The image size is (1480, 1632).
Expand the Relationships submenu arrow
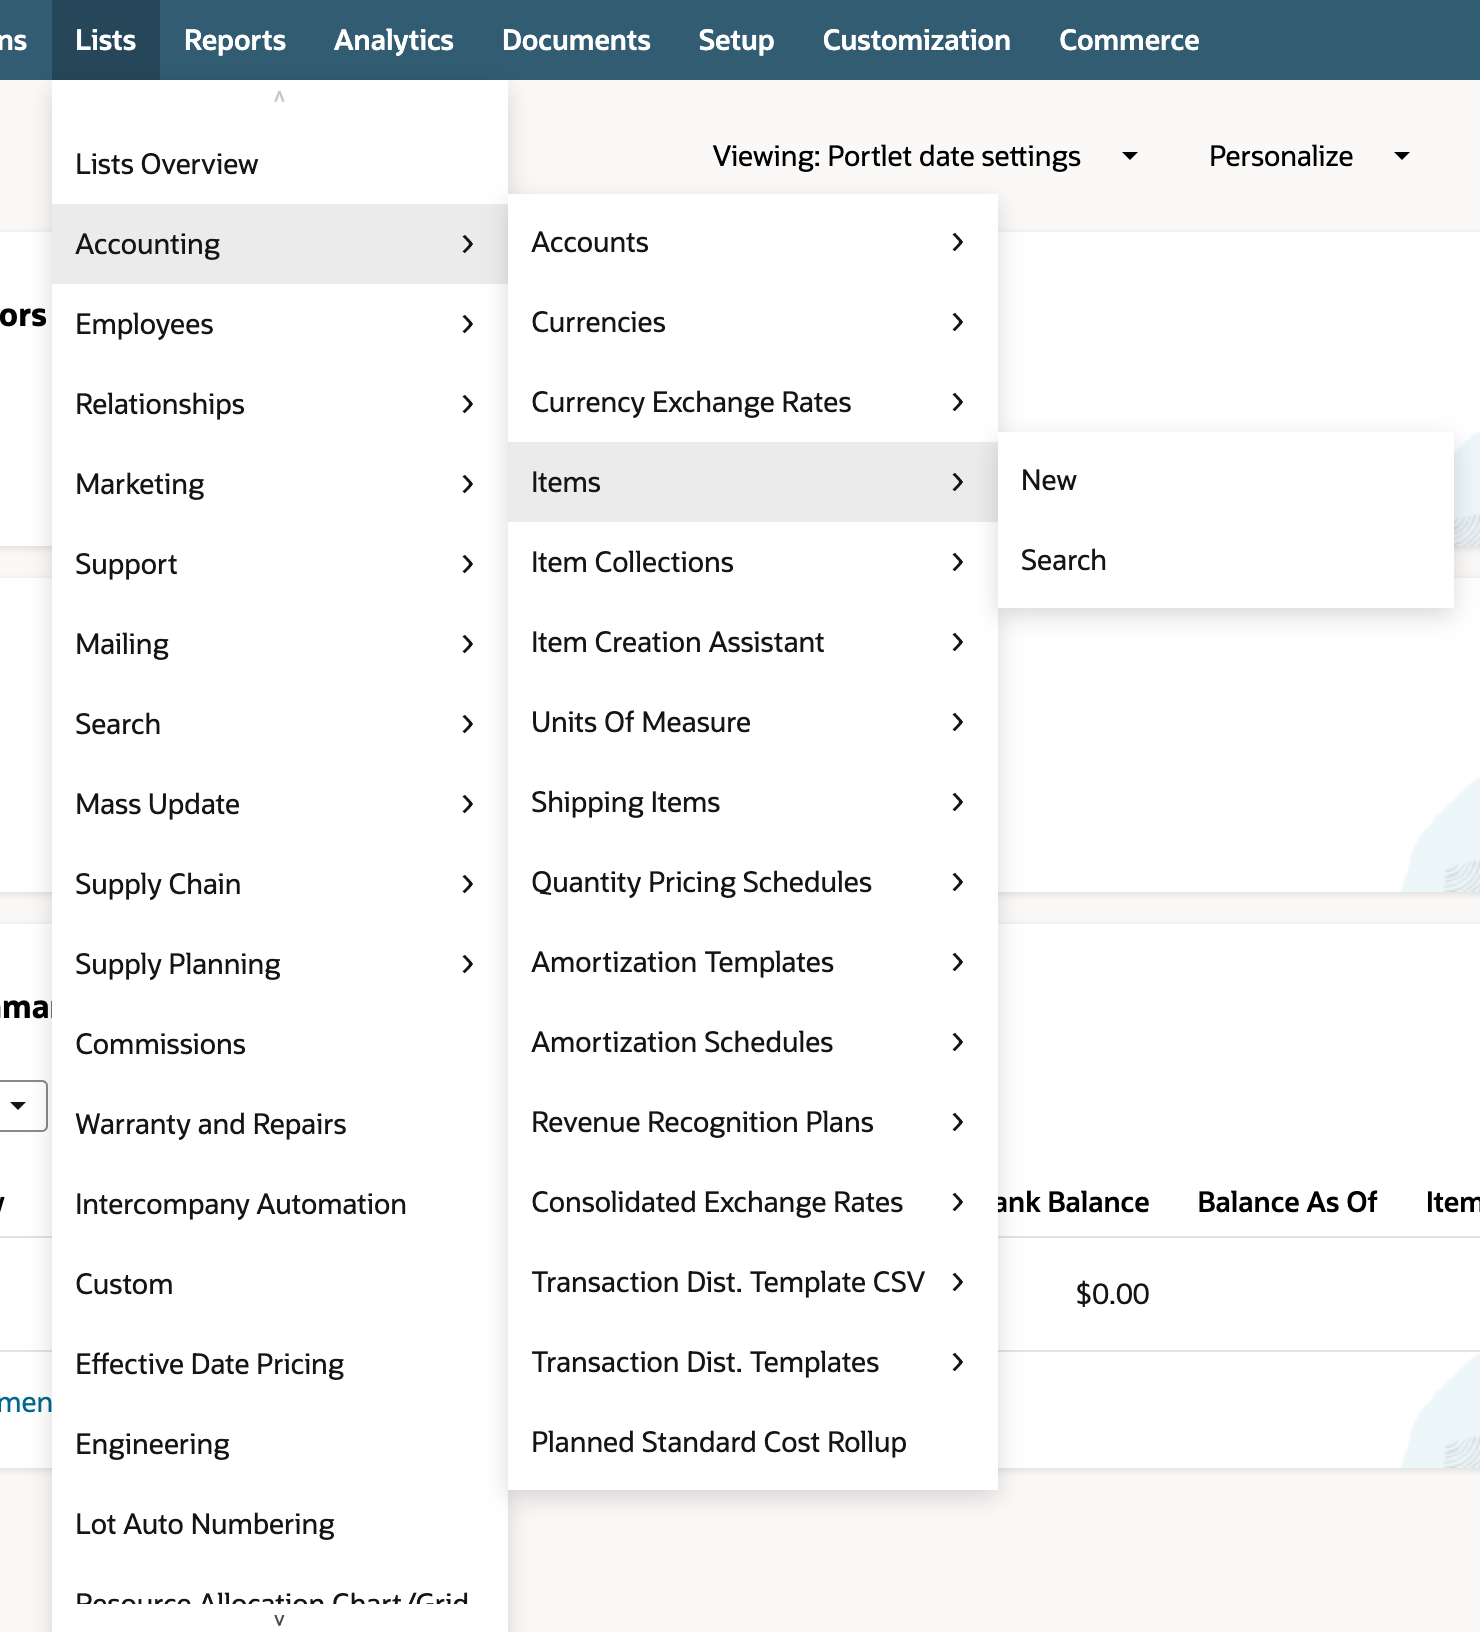point(467,404)
